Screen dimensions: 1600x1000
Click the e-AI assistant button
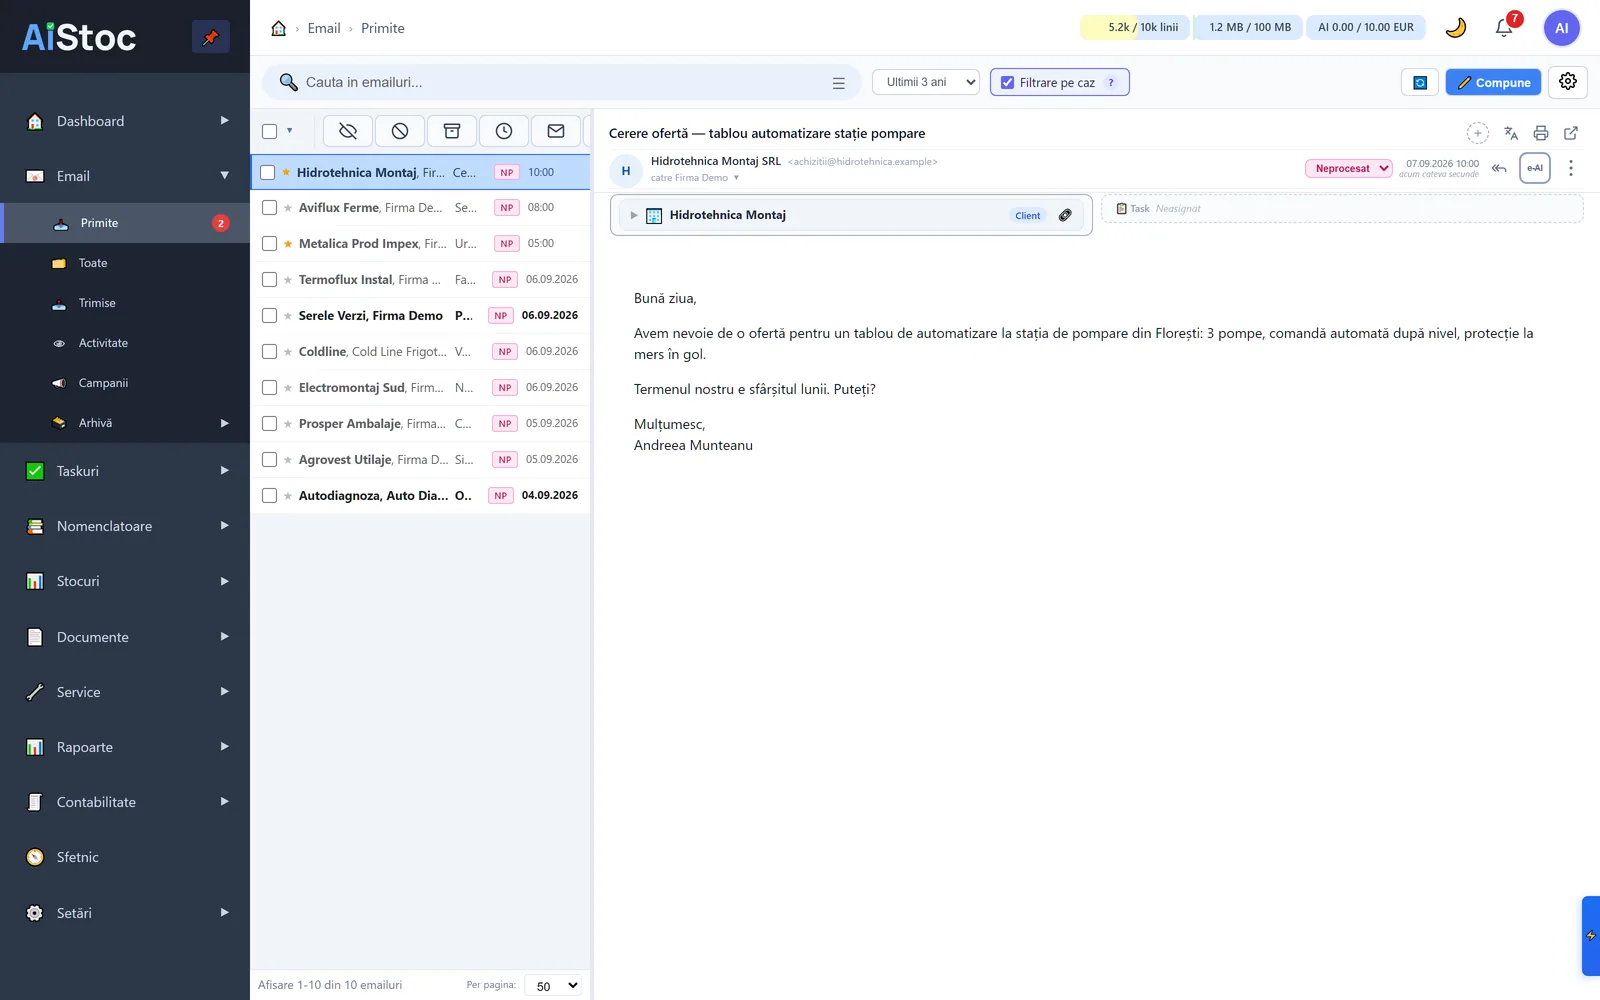coord(1535,168)
